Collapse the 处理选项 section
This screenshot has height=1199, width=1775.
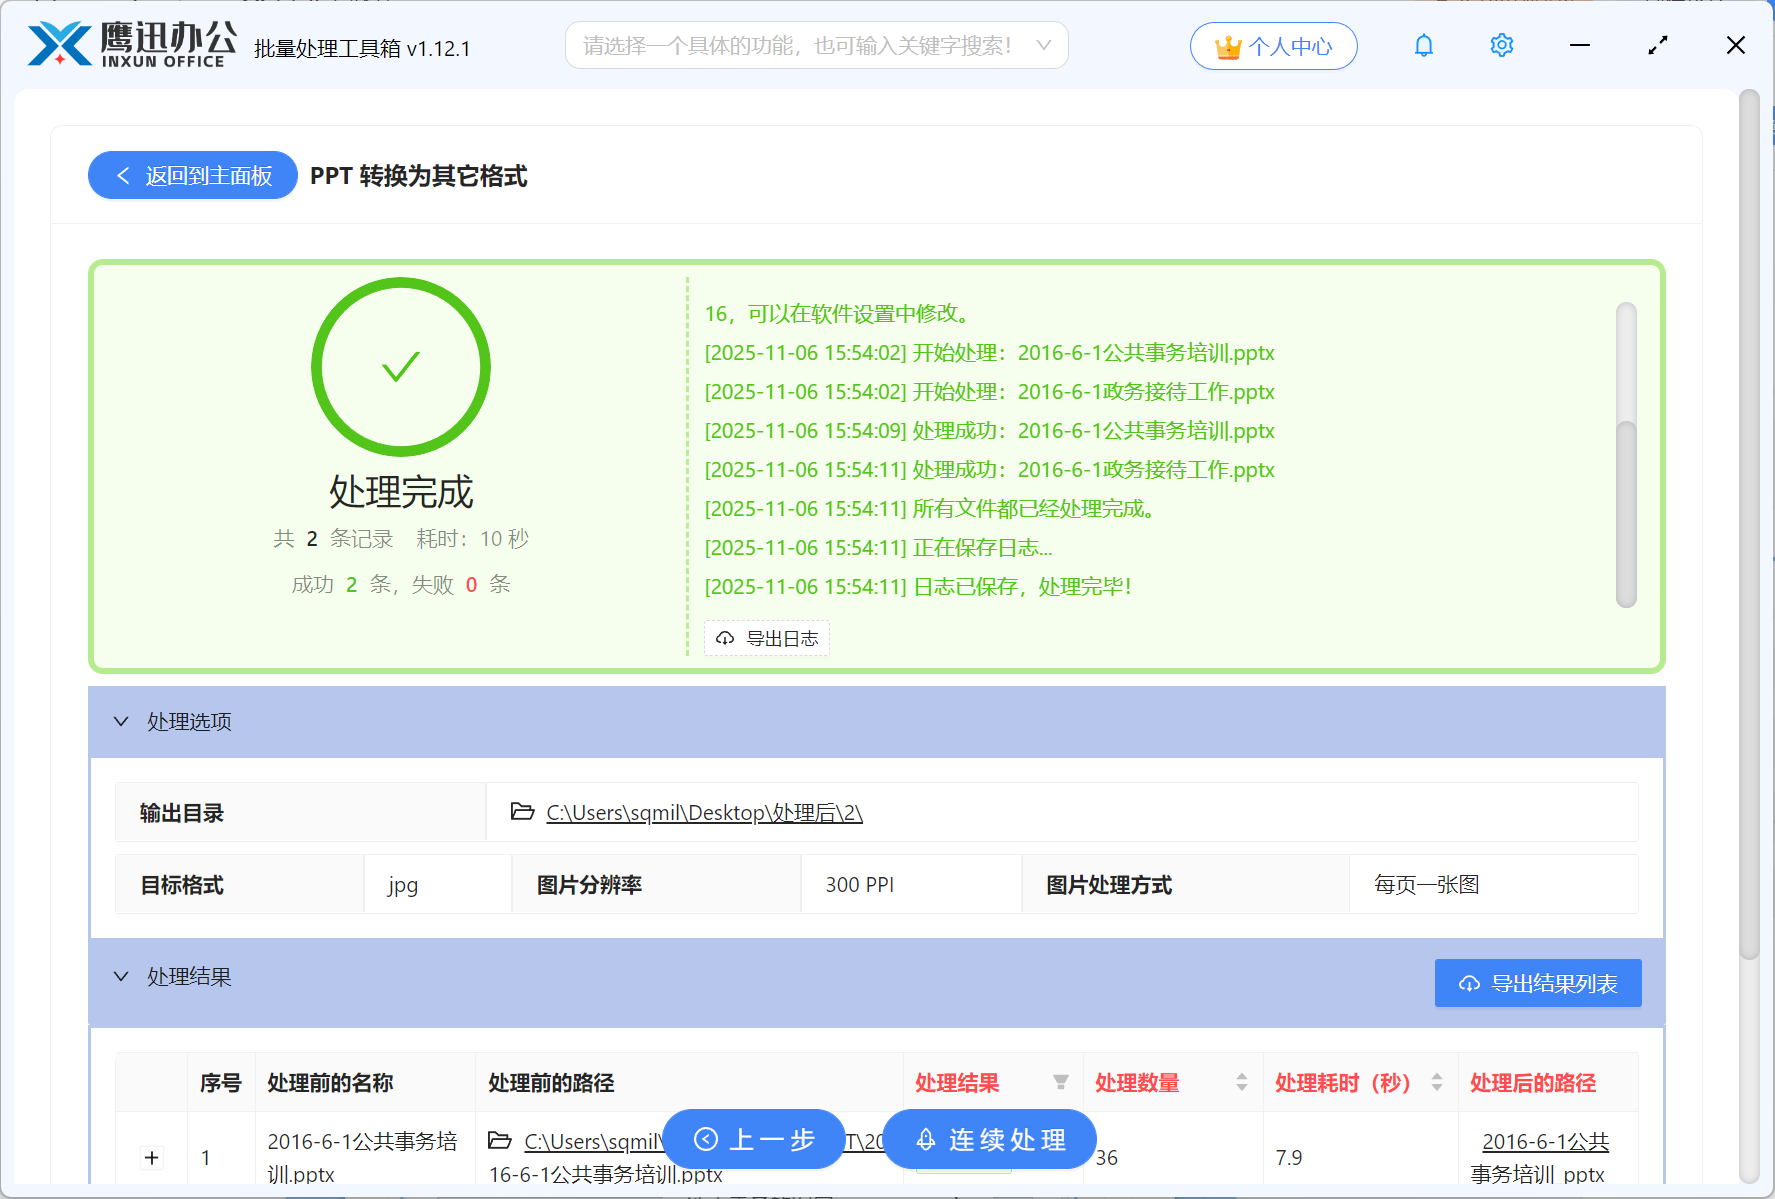click(121, 721)
